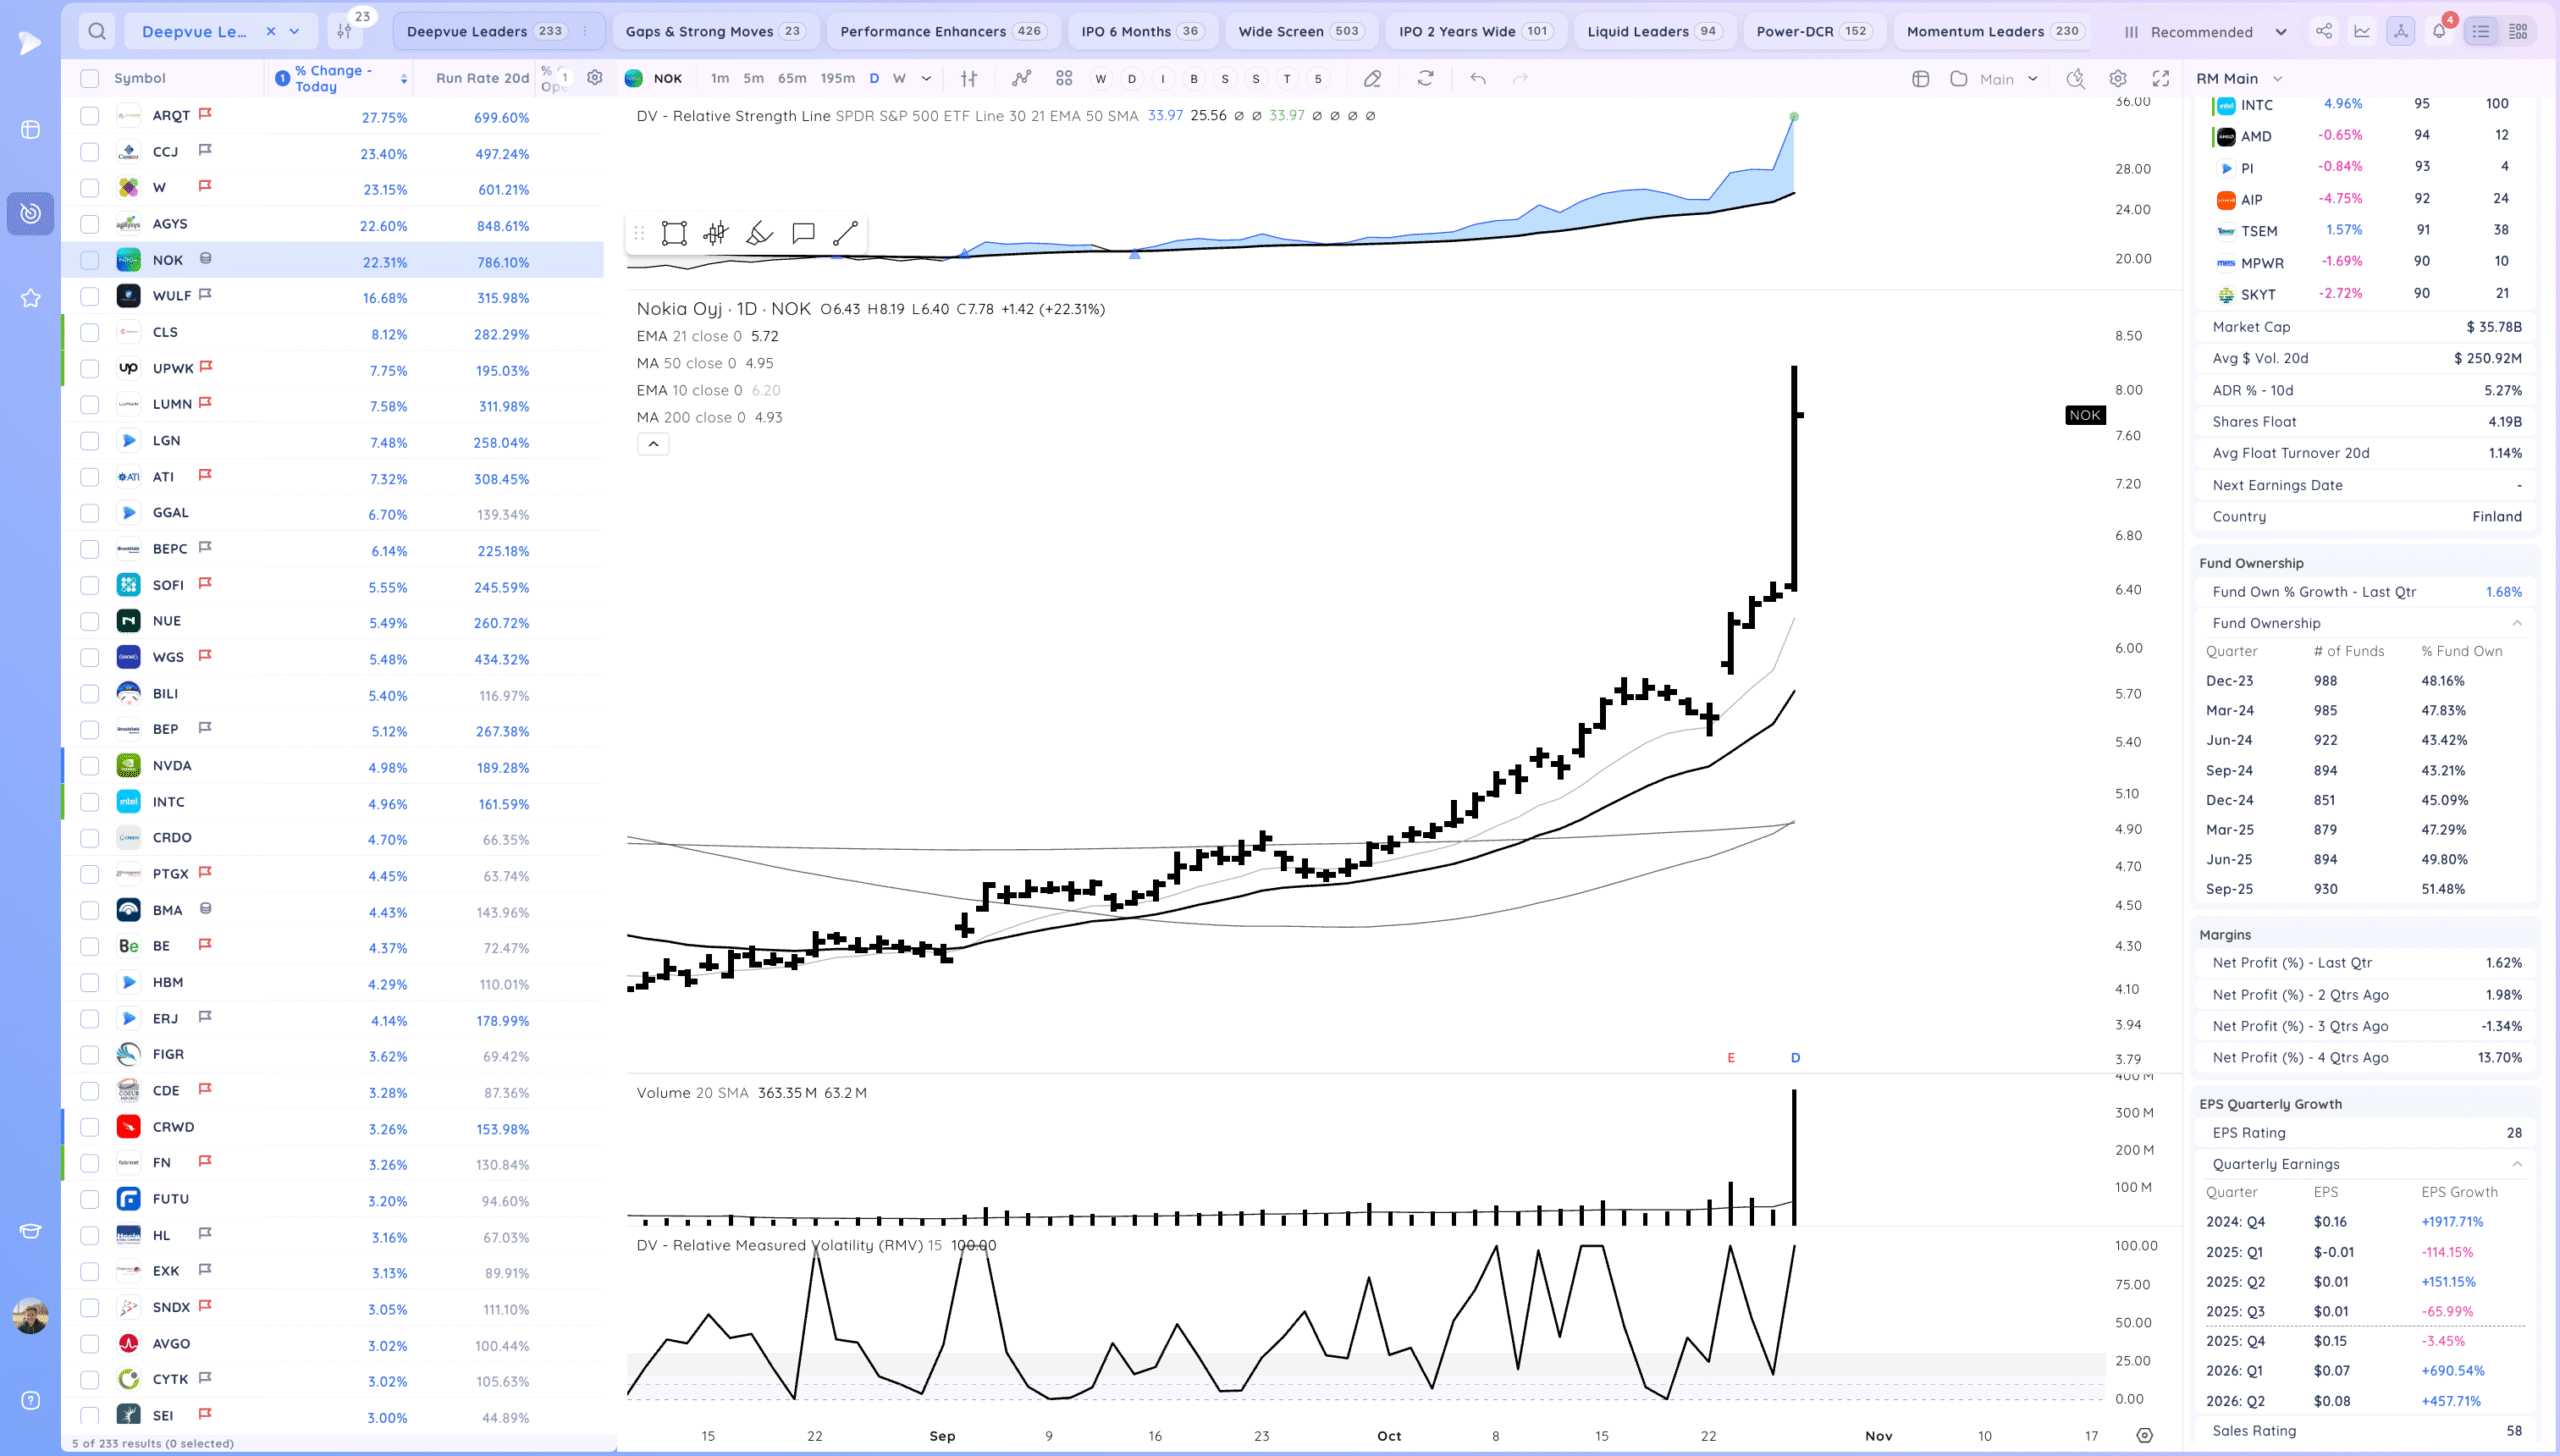2560x1456 pixels.
Task: Open chart settings gear icon
Action: tap(2117, 78)
